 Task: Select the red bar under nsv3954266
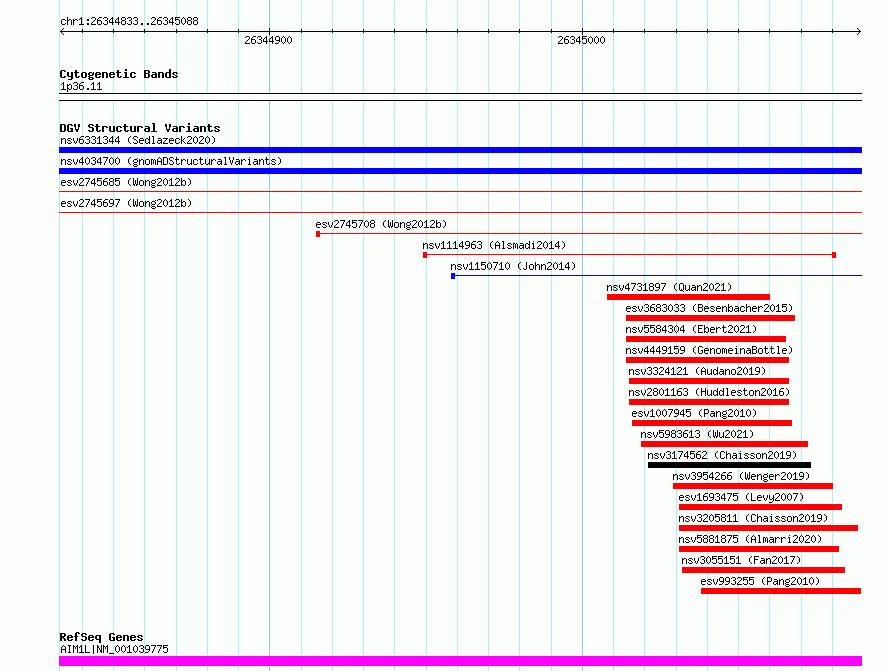tap(753, 486)
